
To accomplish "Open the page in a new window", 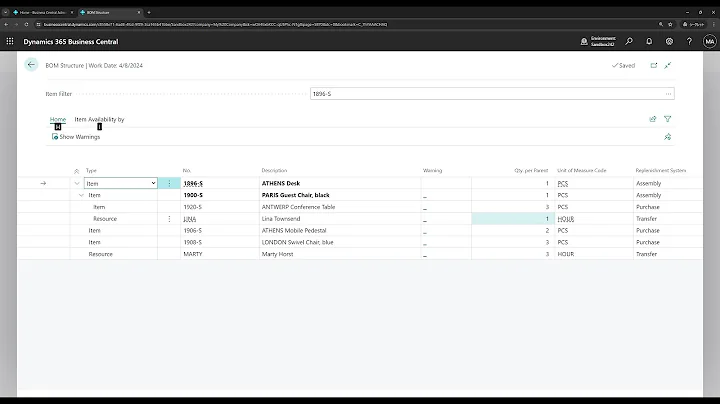I will point(653,65).
